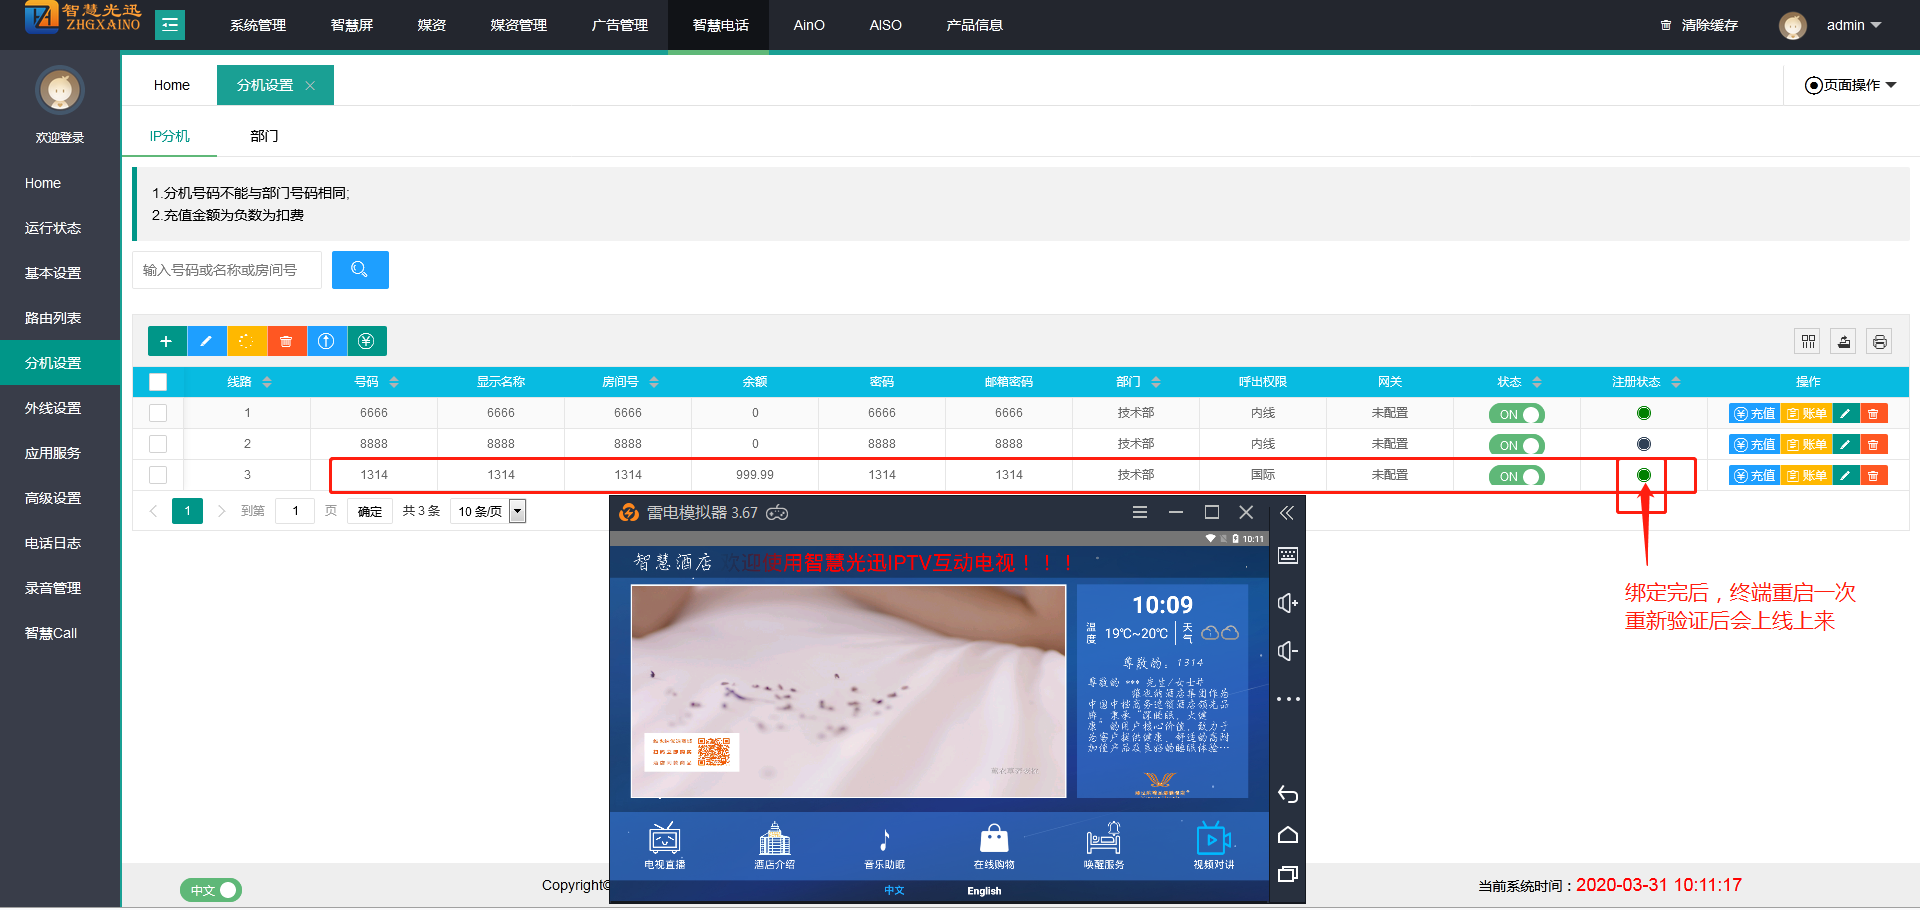The height and width of the screenshot is (910, 1920).
Task: Click the blue search magnifier button
Action: 360,270
